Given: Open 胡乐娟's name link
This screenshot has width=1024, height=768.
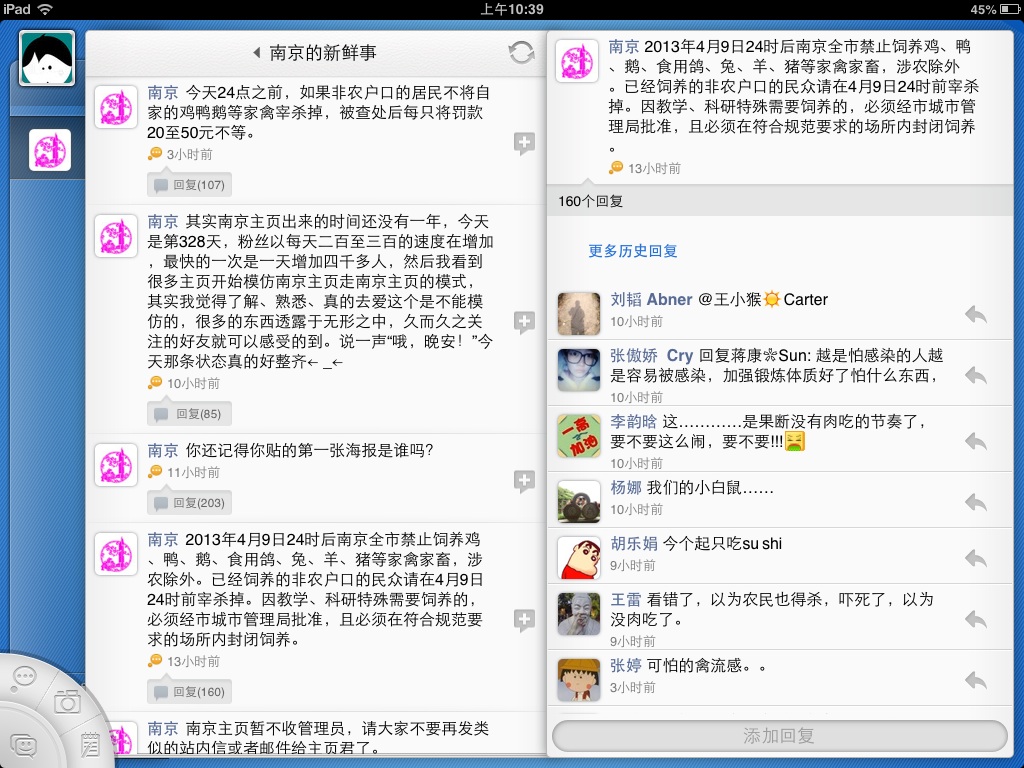Looking at the screenshot, I should coord(633,543).
